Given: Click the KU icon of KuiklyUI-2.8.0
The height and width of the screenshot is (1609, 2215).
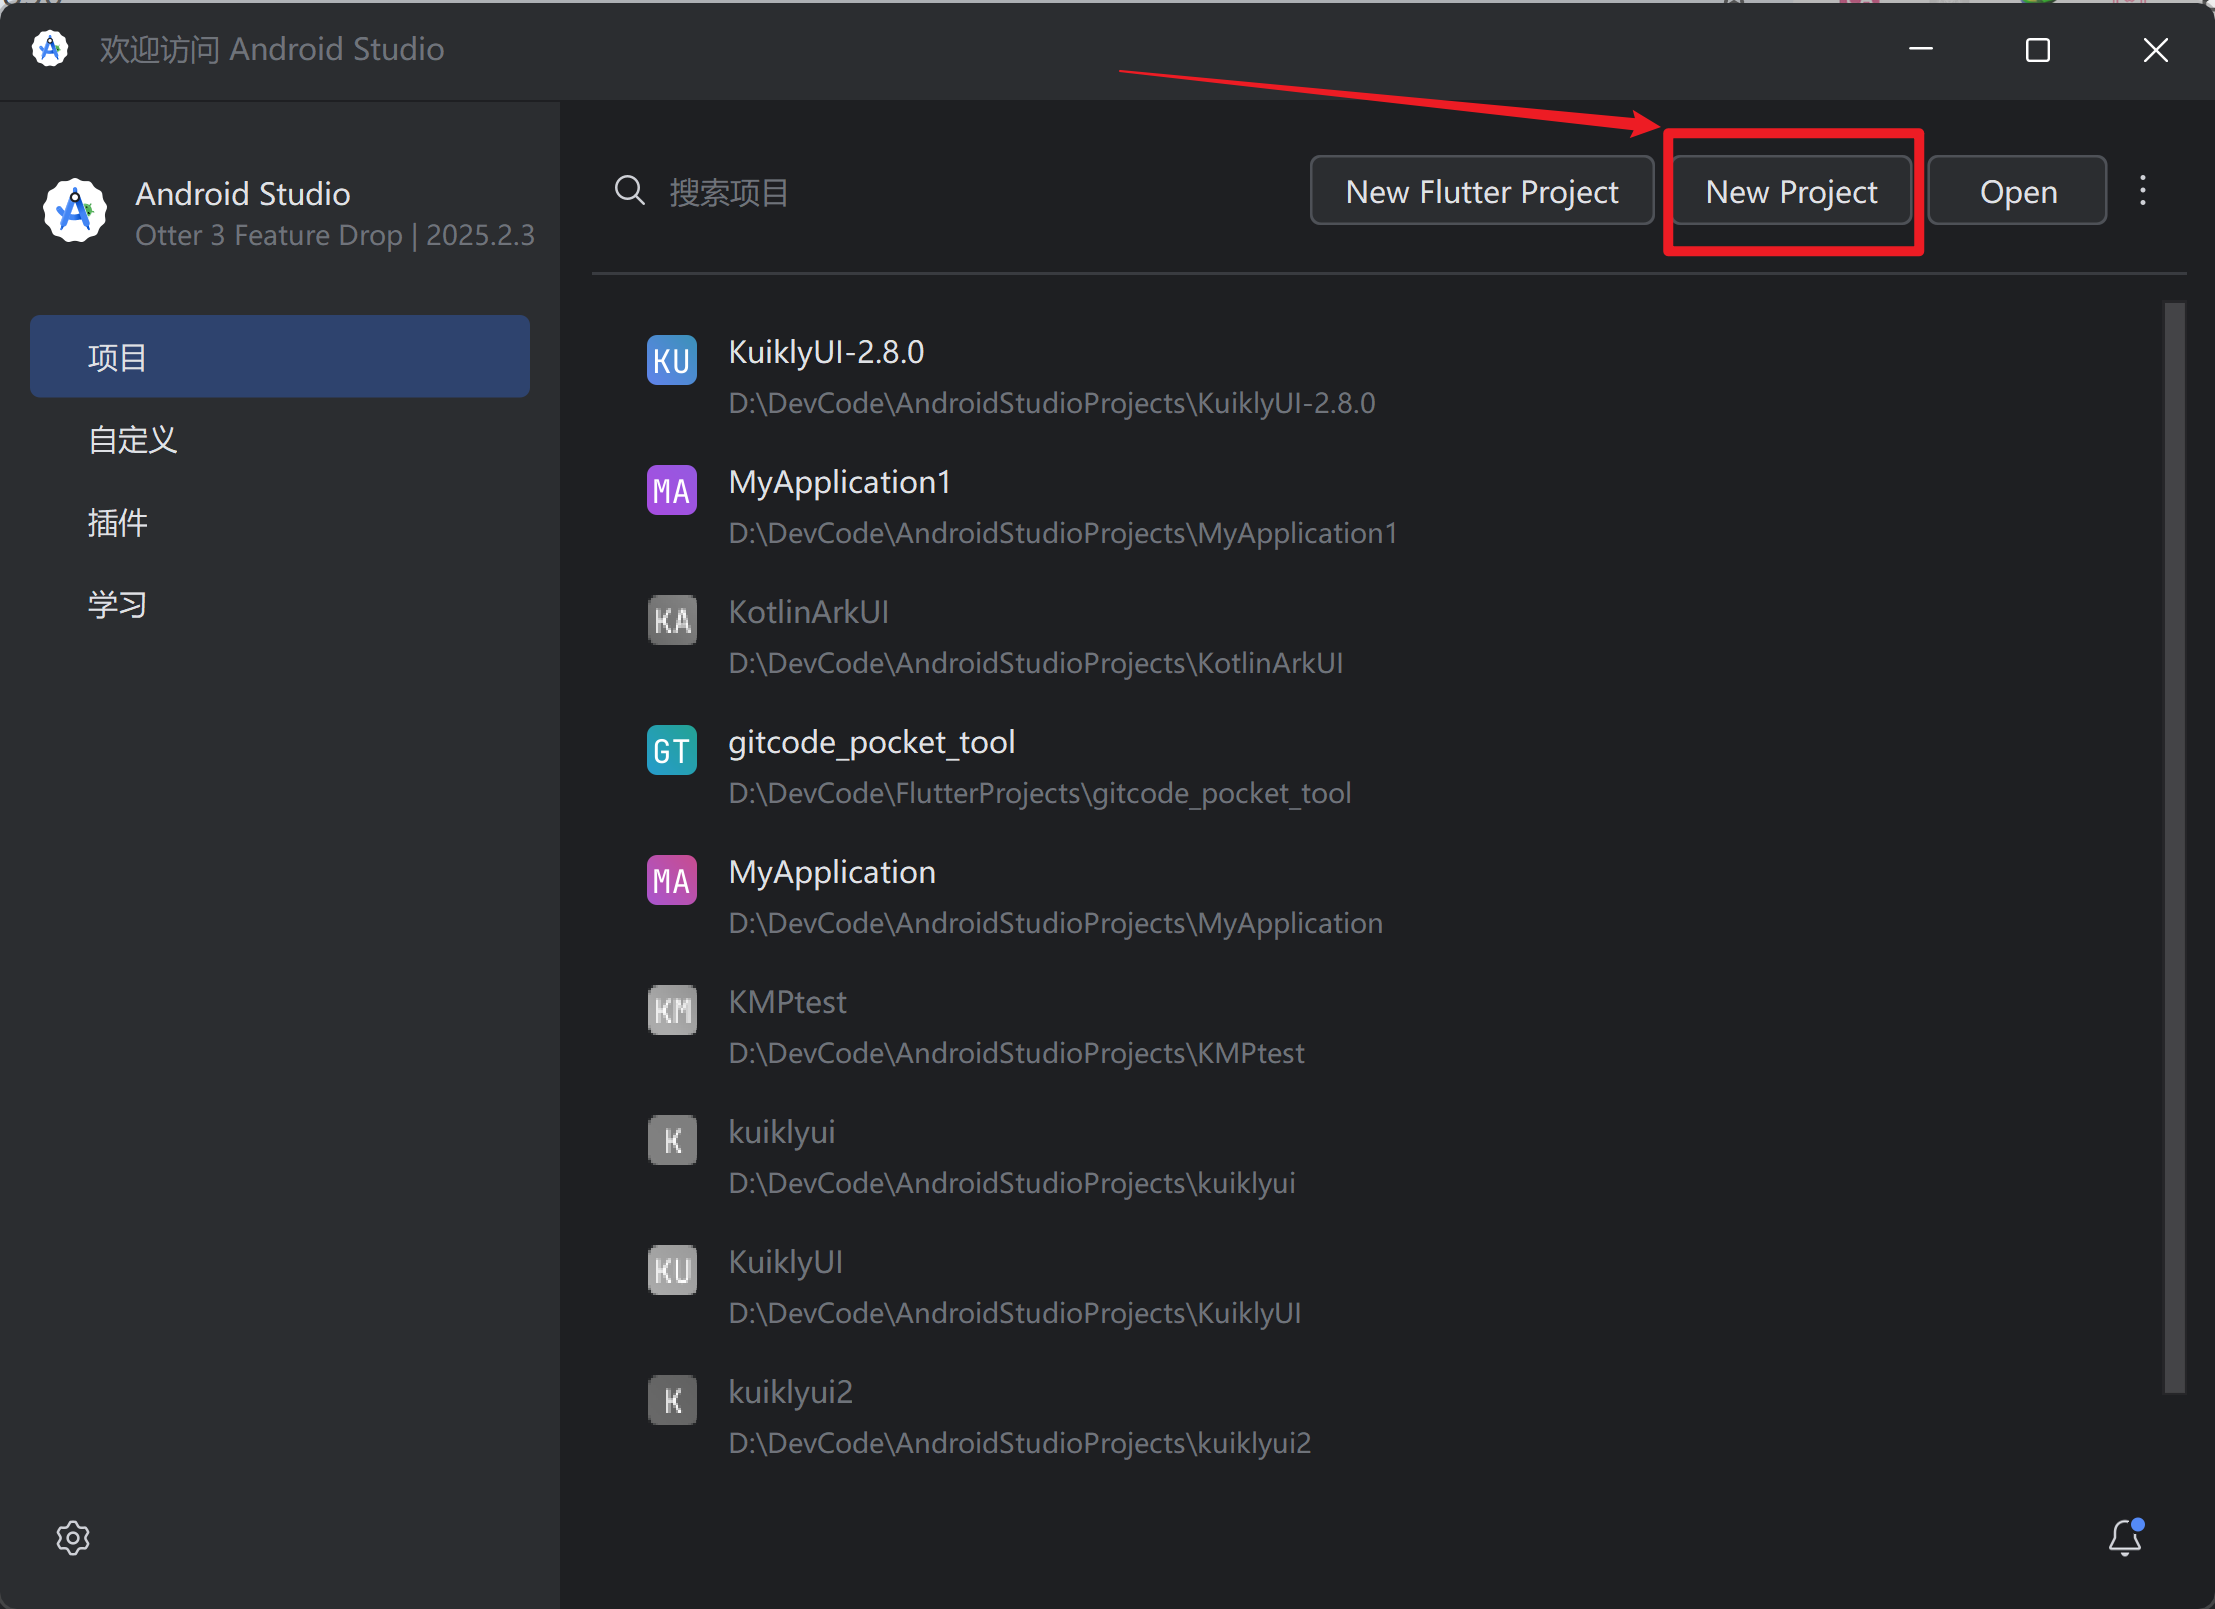Looking at the screenshot, I should click(672, 360).
